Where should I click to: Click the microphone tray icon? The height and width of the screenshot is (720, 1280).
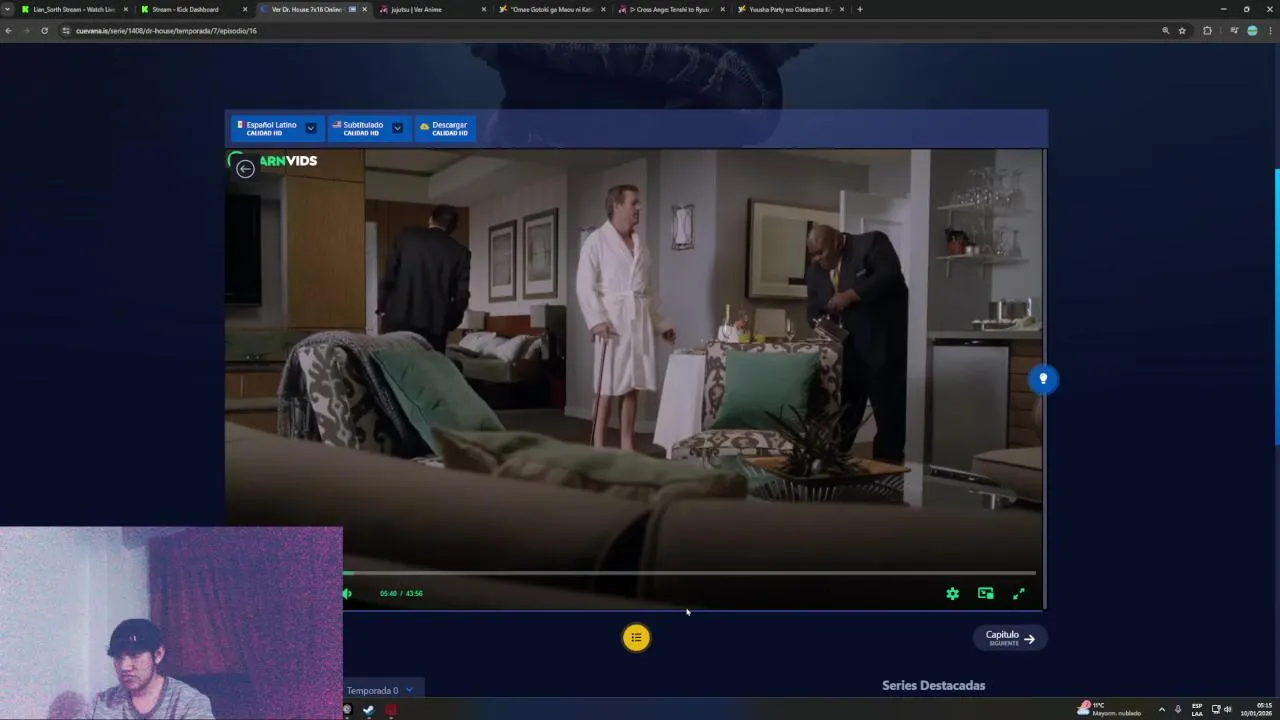(x=1178, y=709)
